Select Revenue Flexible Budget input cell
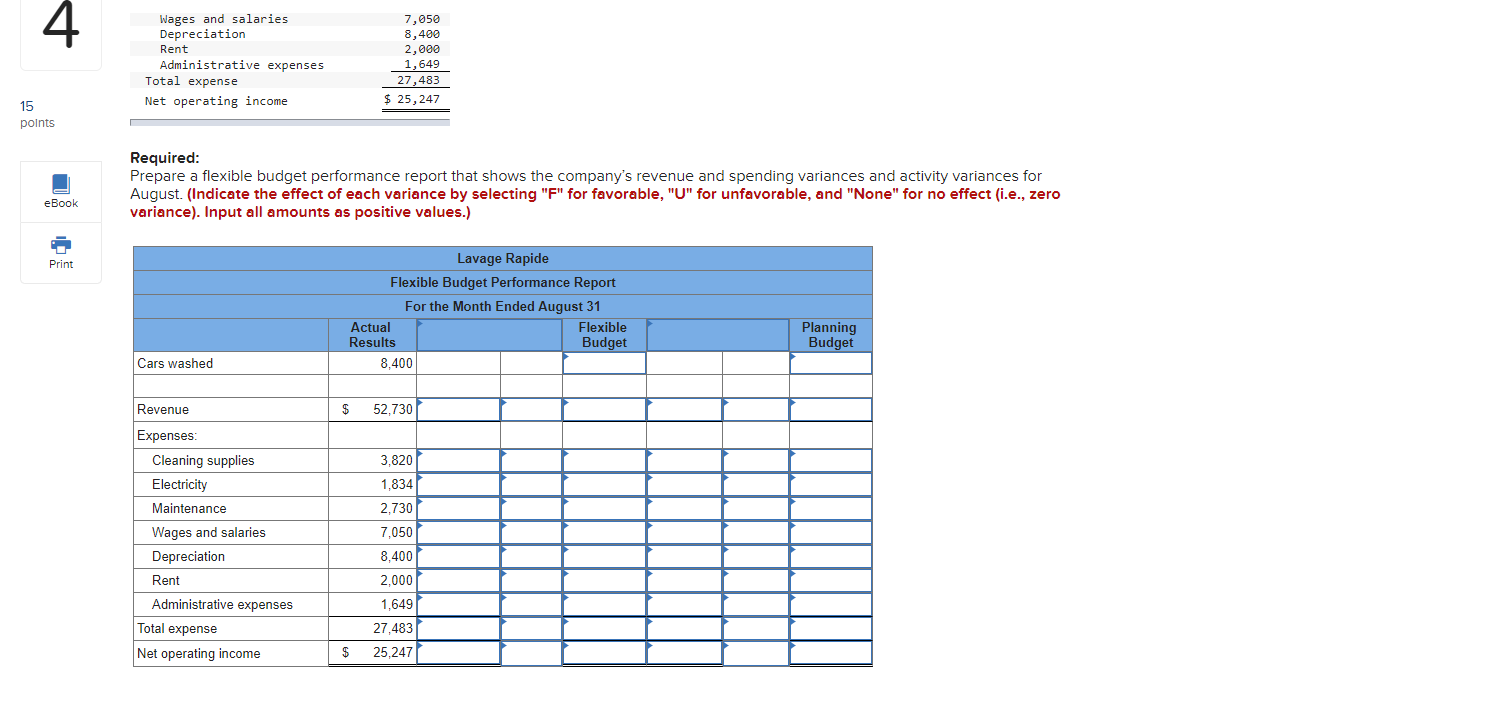This screenshot has height=707, width=1488. pos(604,409)
